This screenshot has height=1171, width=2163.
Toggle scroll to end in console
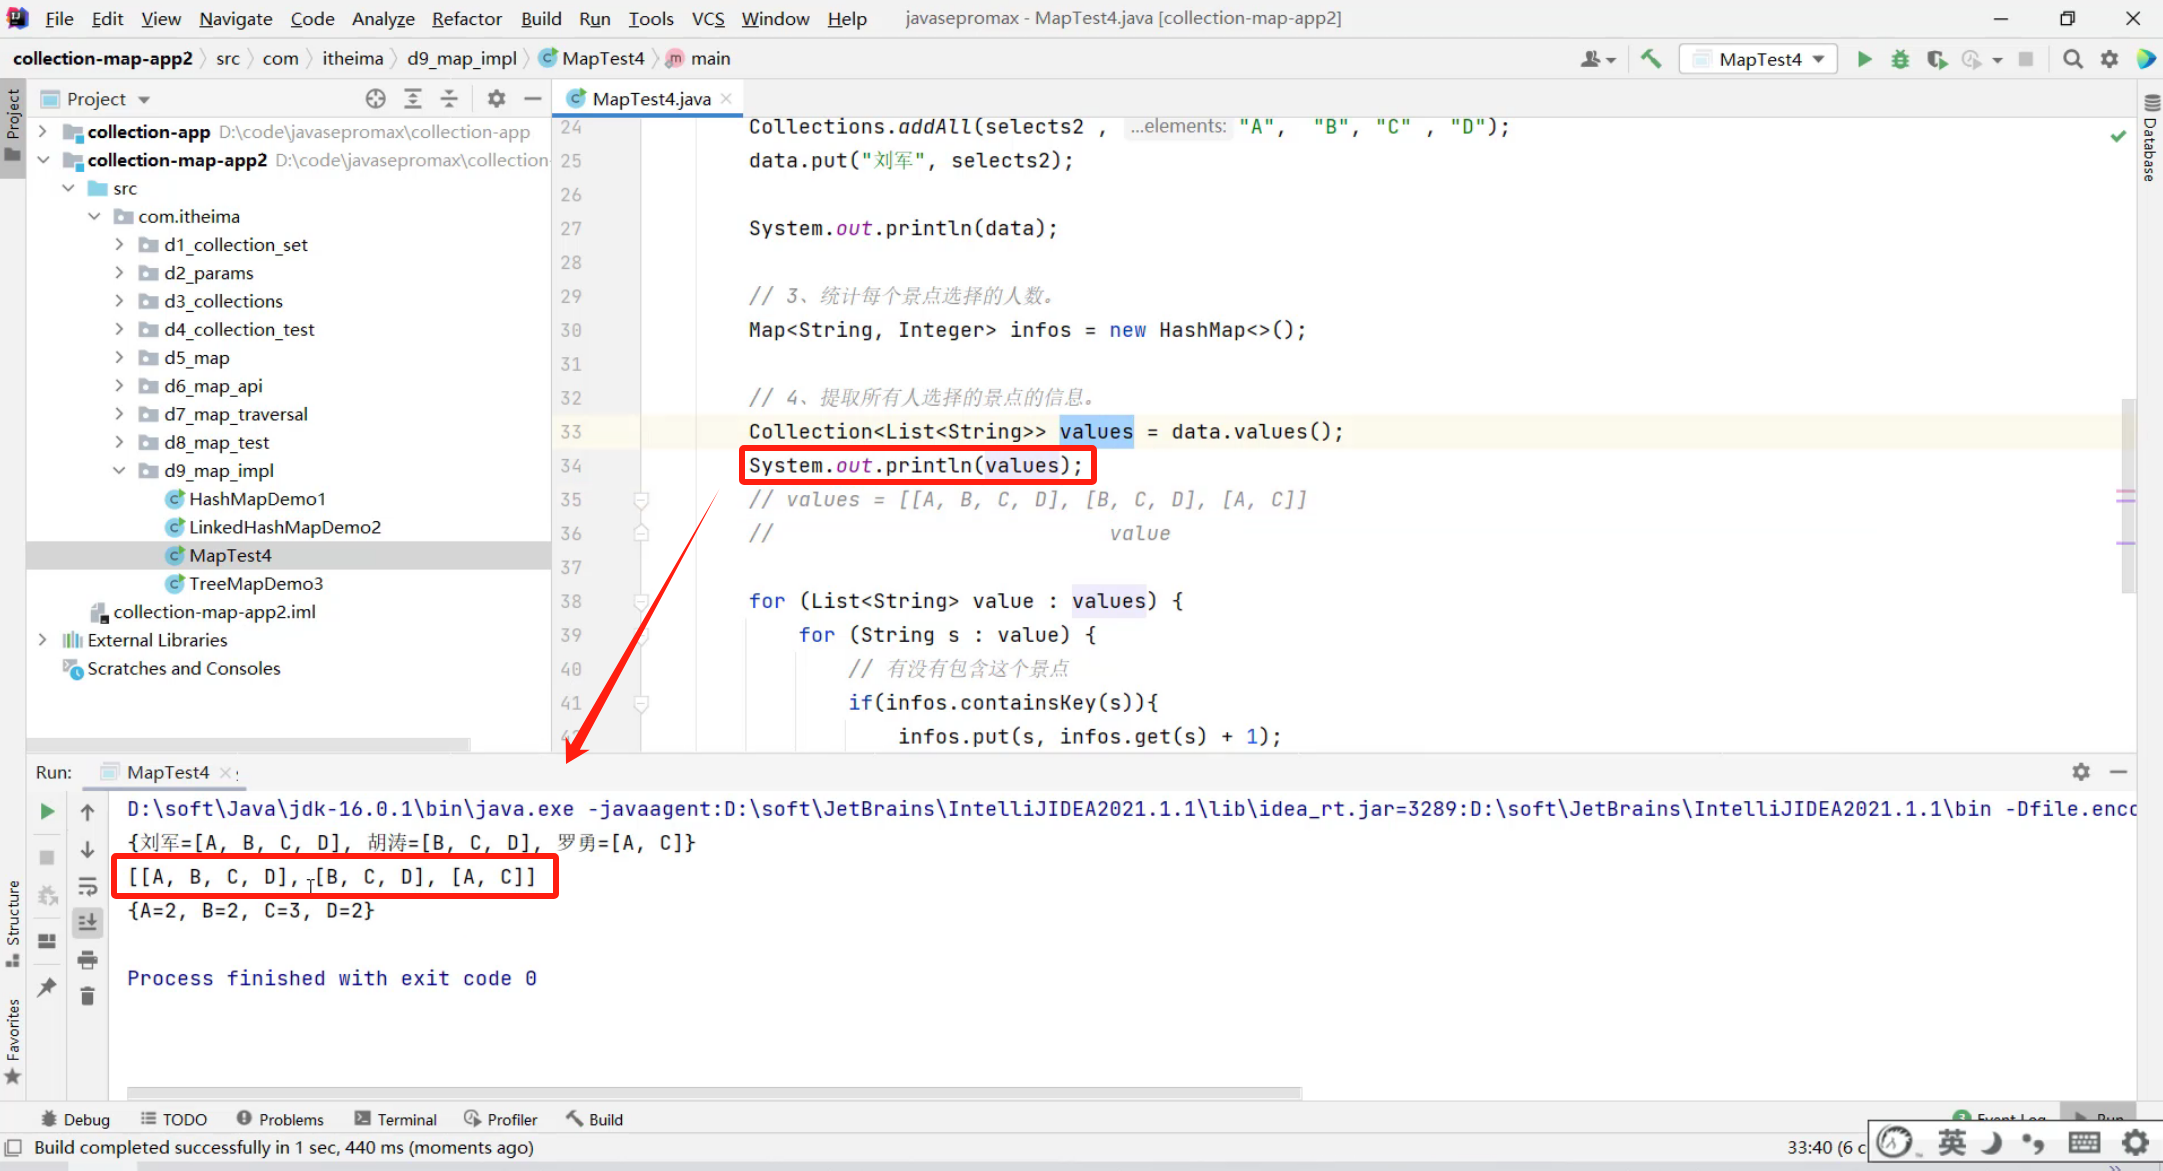(x=88, y=922)
